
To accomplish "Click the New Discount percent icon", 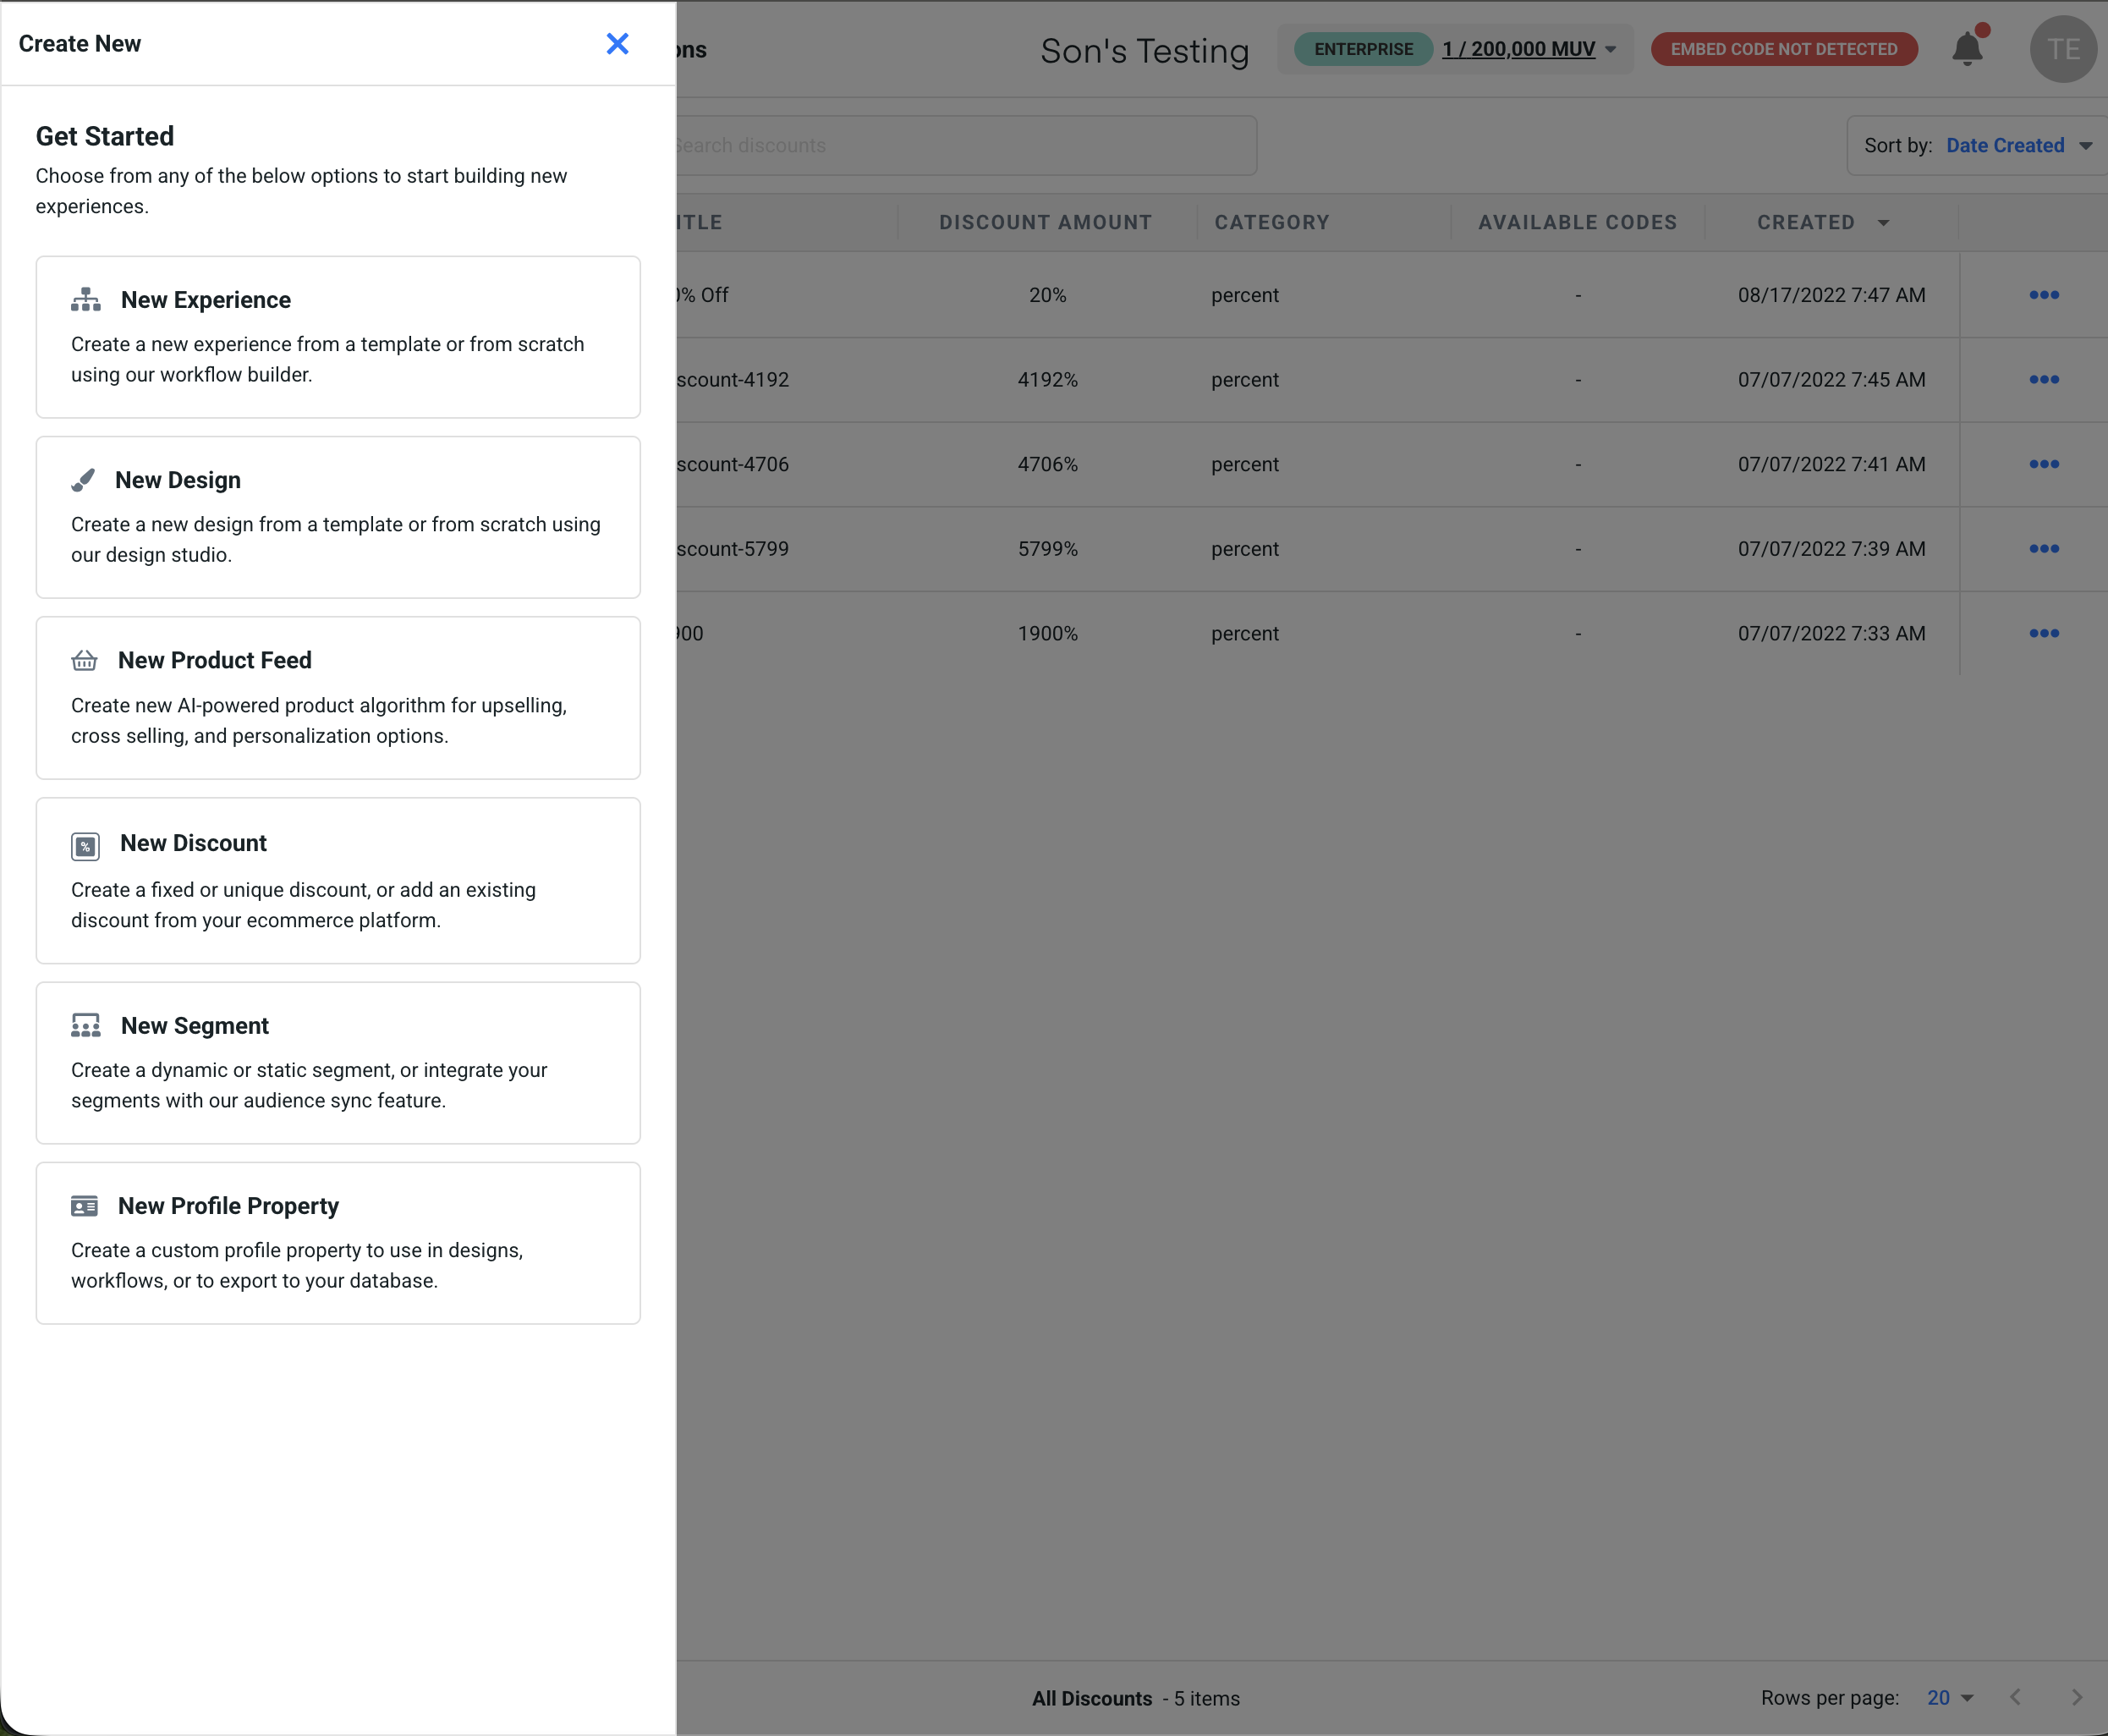I will (85, 846).
